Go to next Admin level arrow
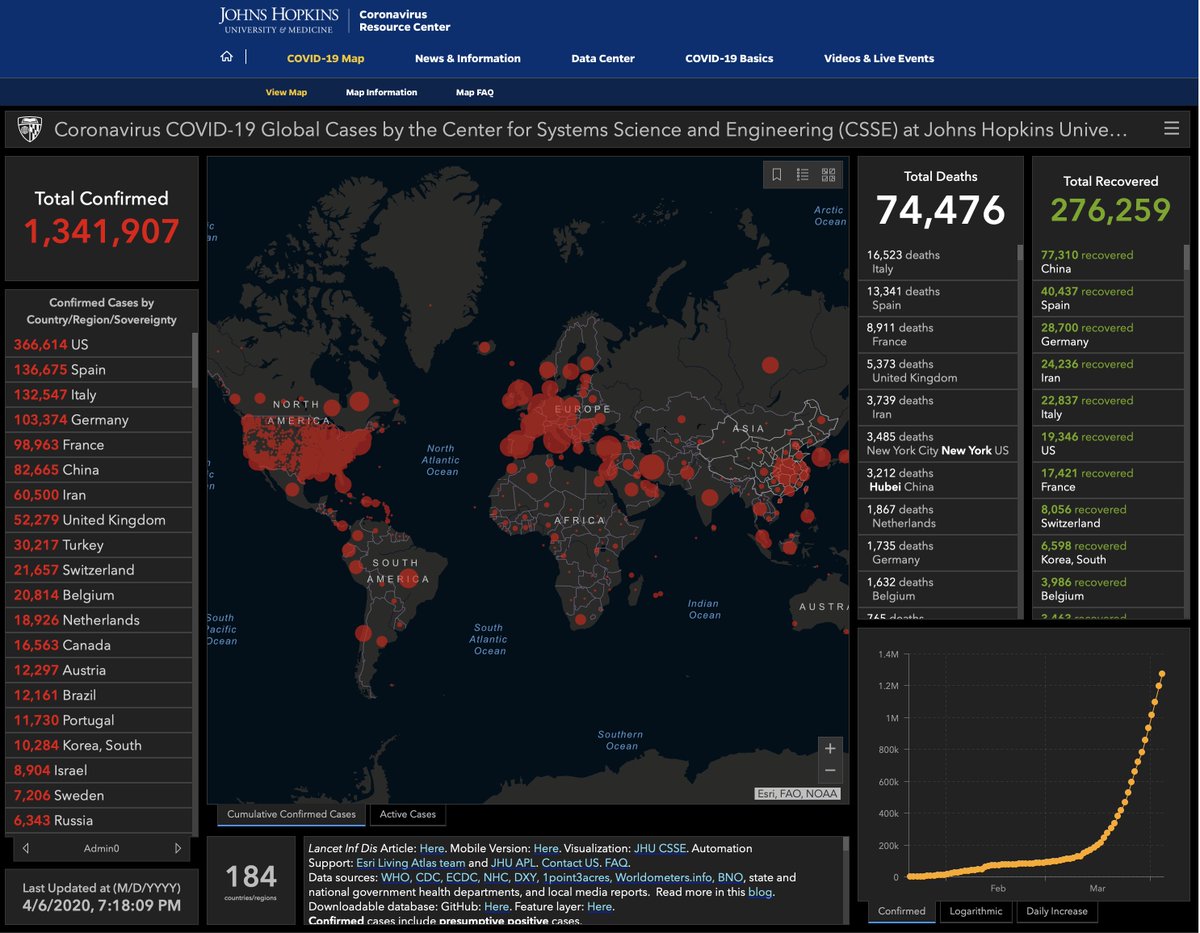 178,848
